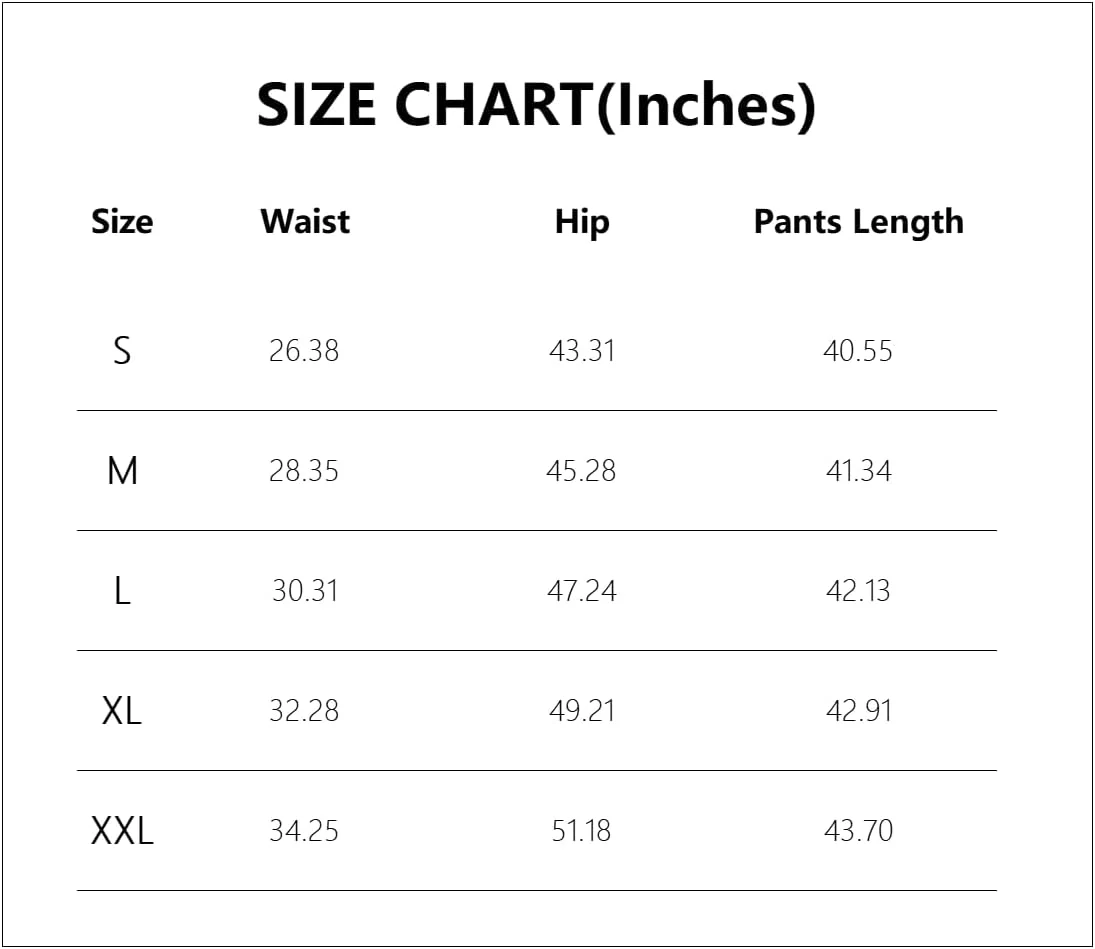Click waist value 28.35 for size M
The image size is (1095, 949).
304,471
